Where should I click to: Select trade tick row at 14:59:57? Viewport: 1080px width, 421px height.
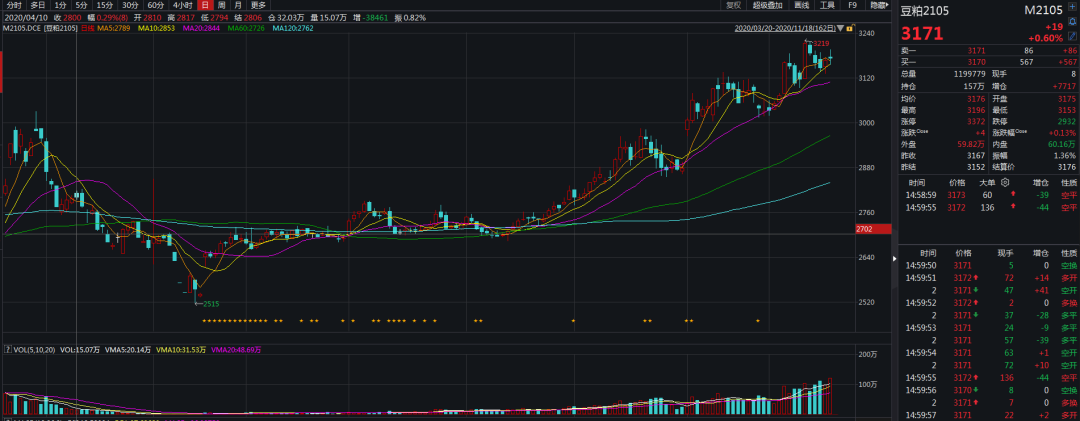tap(989, 415)
